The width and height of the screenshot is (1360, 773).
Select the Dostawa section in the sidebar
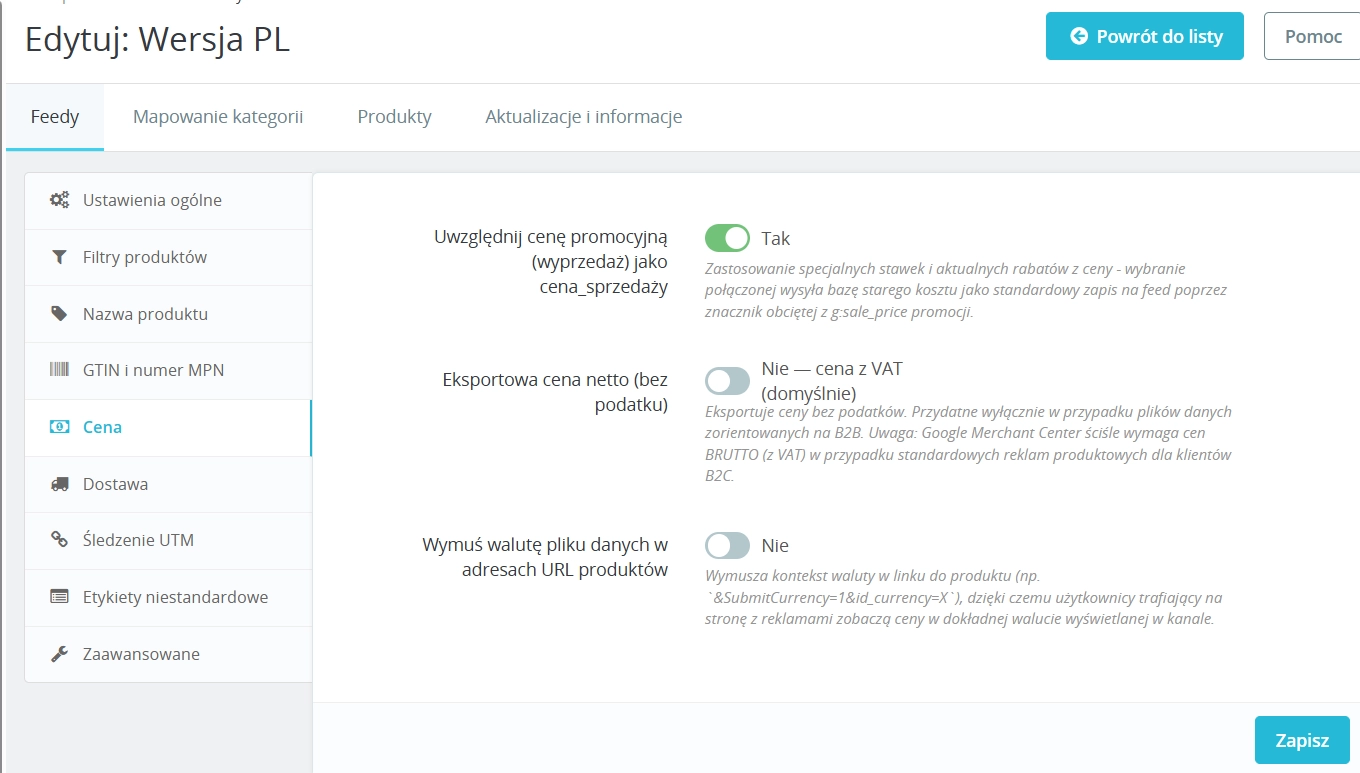point(113,484)
